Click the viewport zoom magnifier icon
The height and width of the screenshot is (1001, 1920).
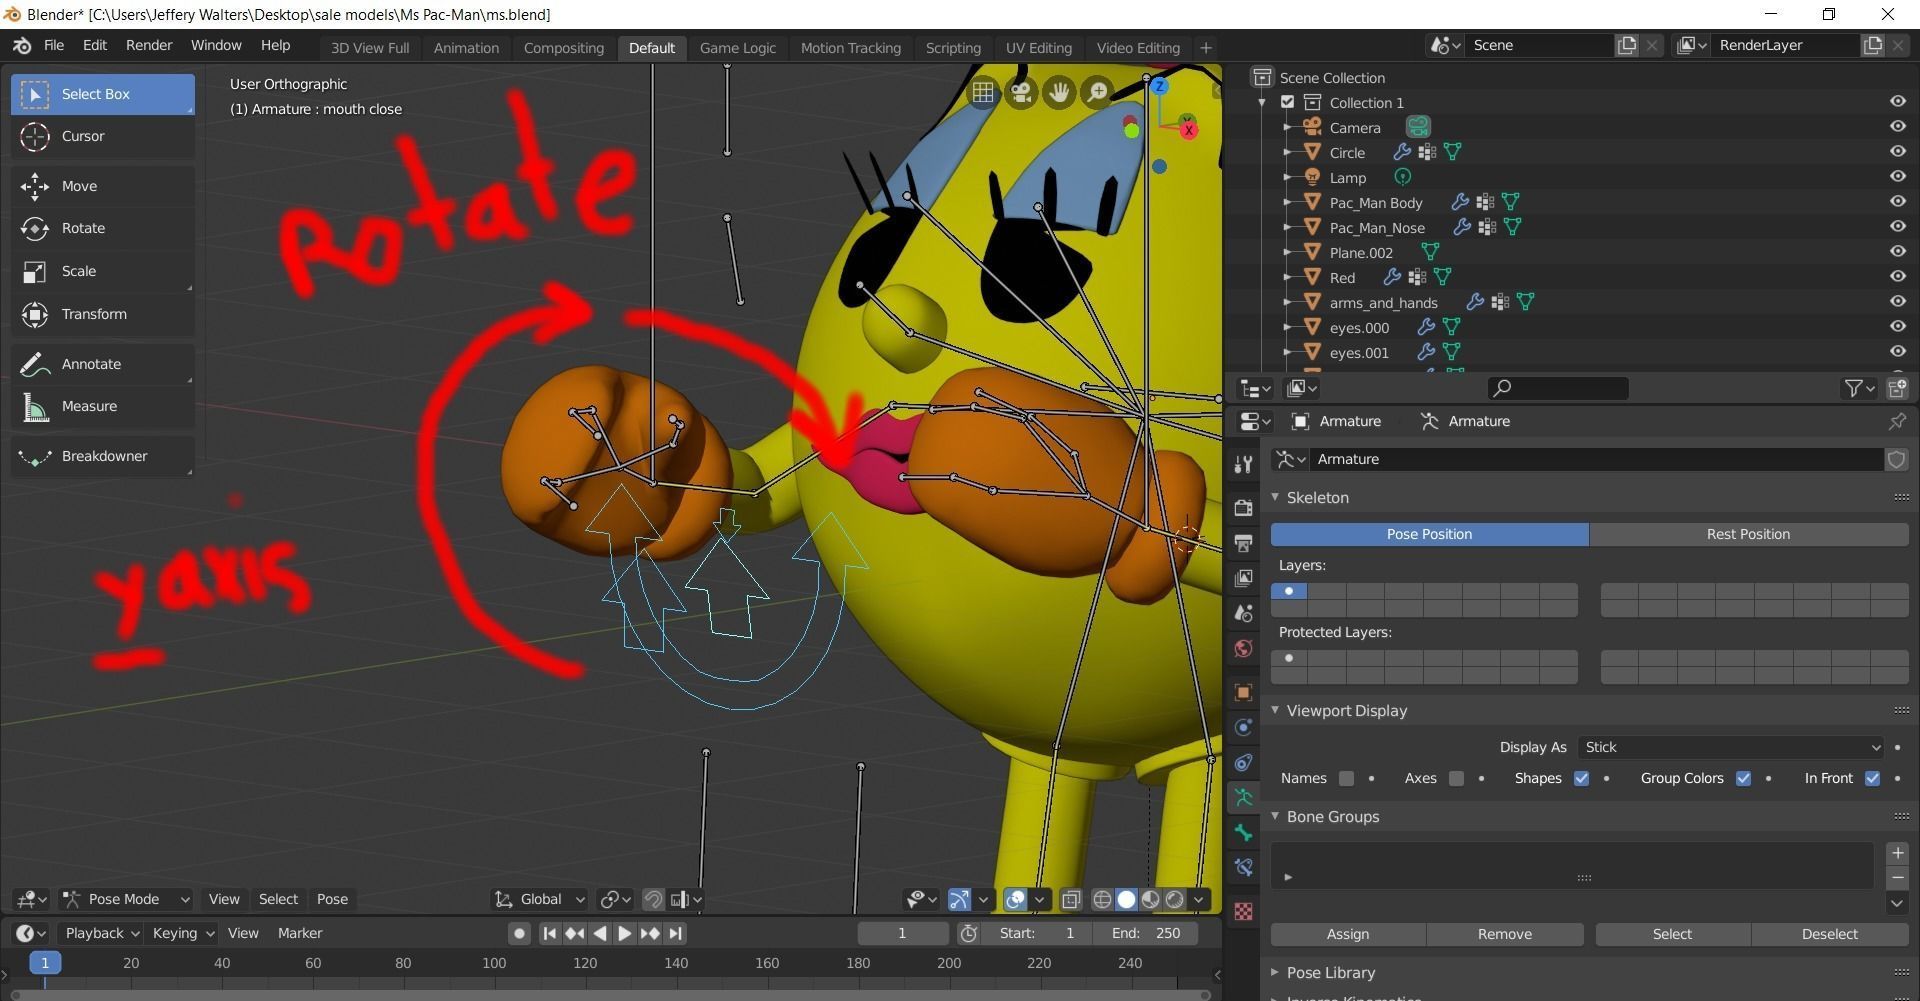pyautogui.click(x=1097, y=93)
